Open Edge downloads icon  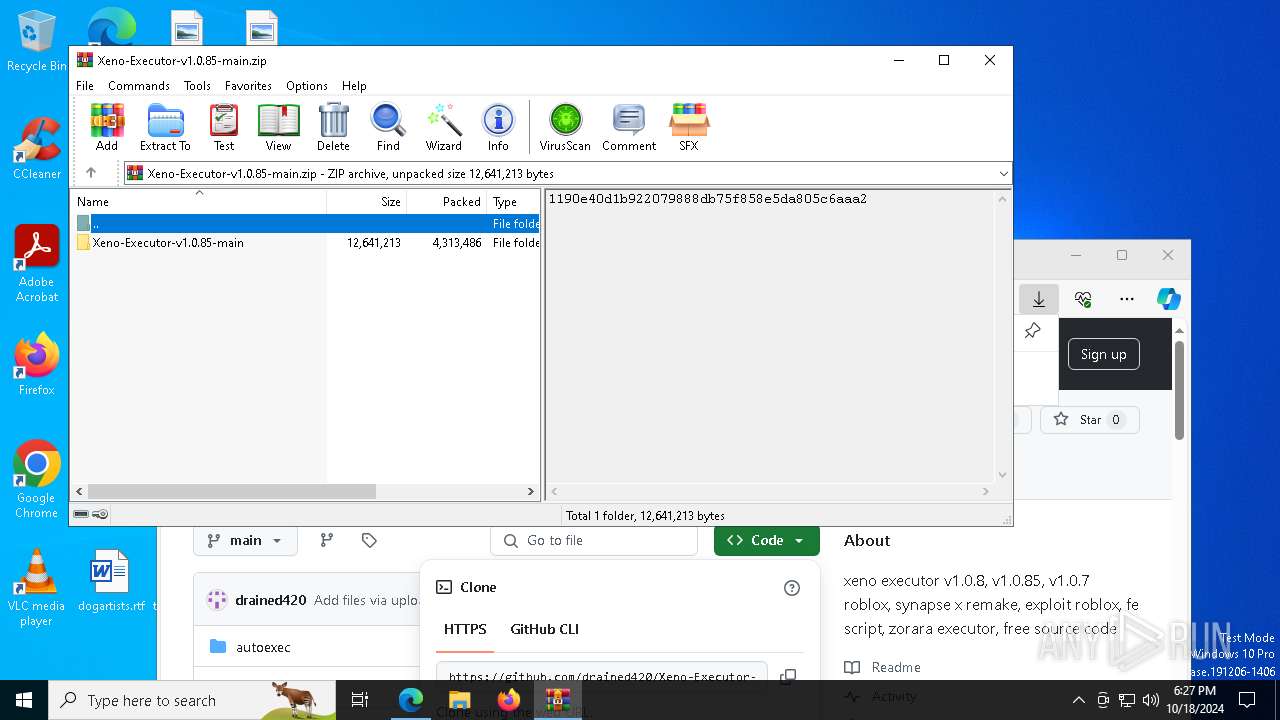[x=1039, y=299]
